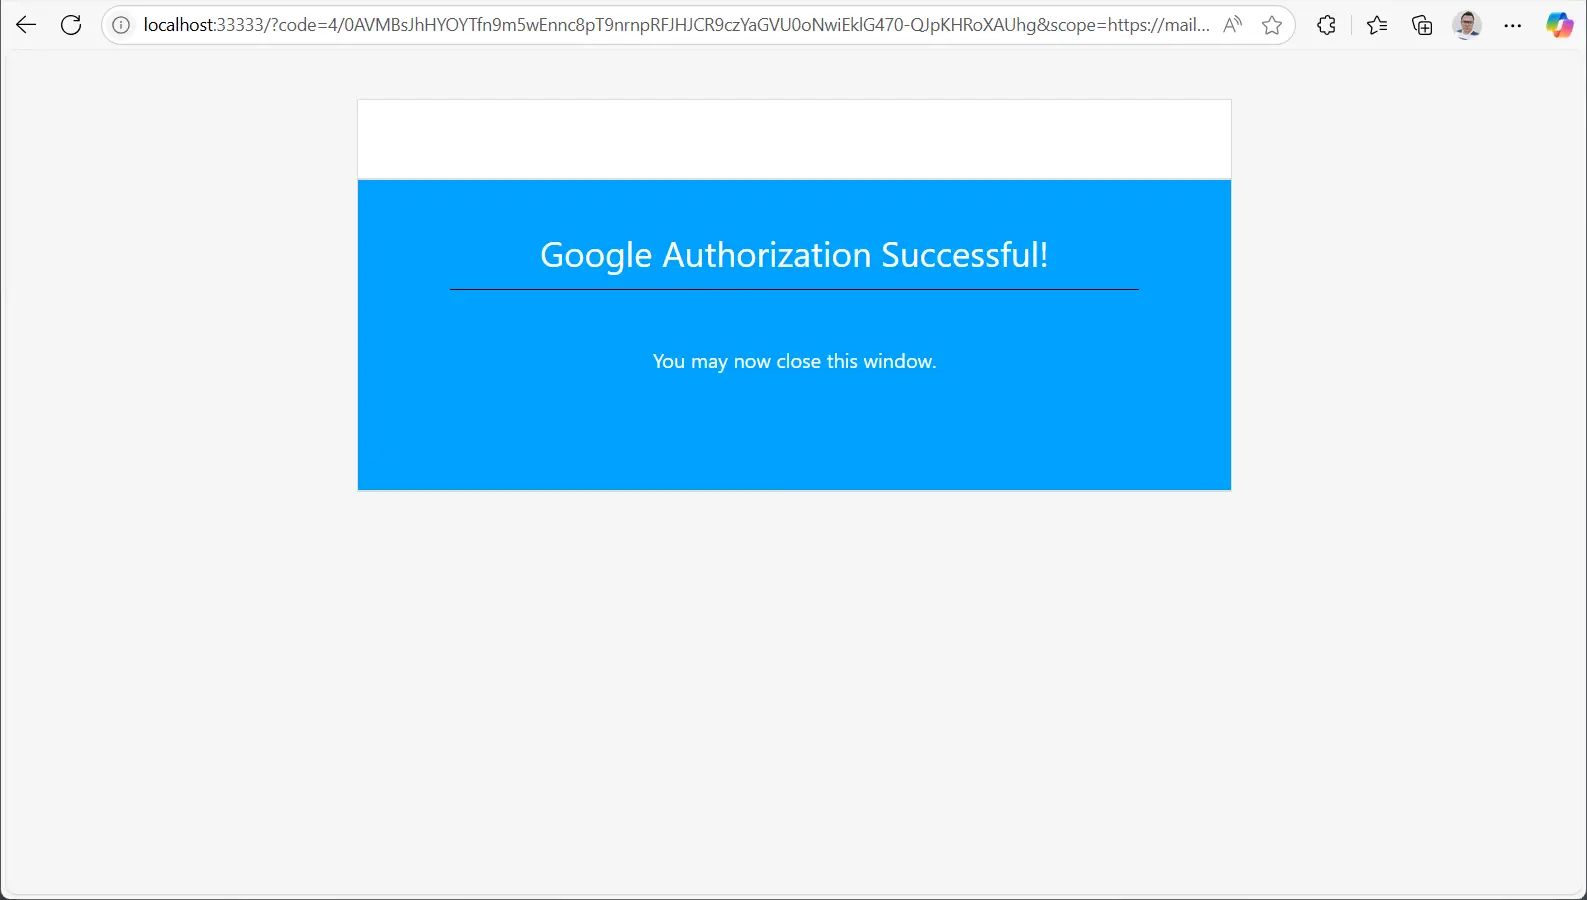Open the Favorites list icon

pyautogui.click(x=1377, y=25)
